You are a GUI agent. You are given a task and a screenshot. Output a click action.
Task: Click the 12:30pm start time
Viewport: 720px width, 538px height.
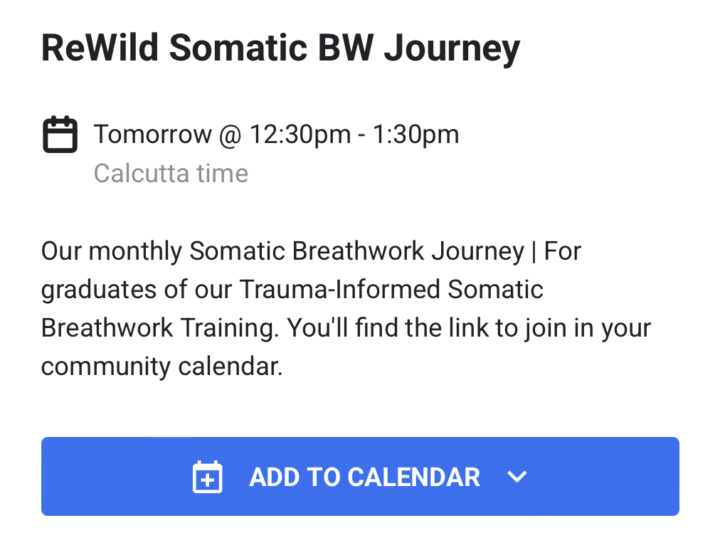point(300,134)
